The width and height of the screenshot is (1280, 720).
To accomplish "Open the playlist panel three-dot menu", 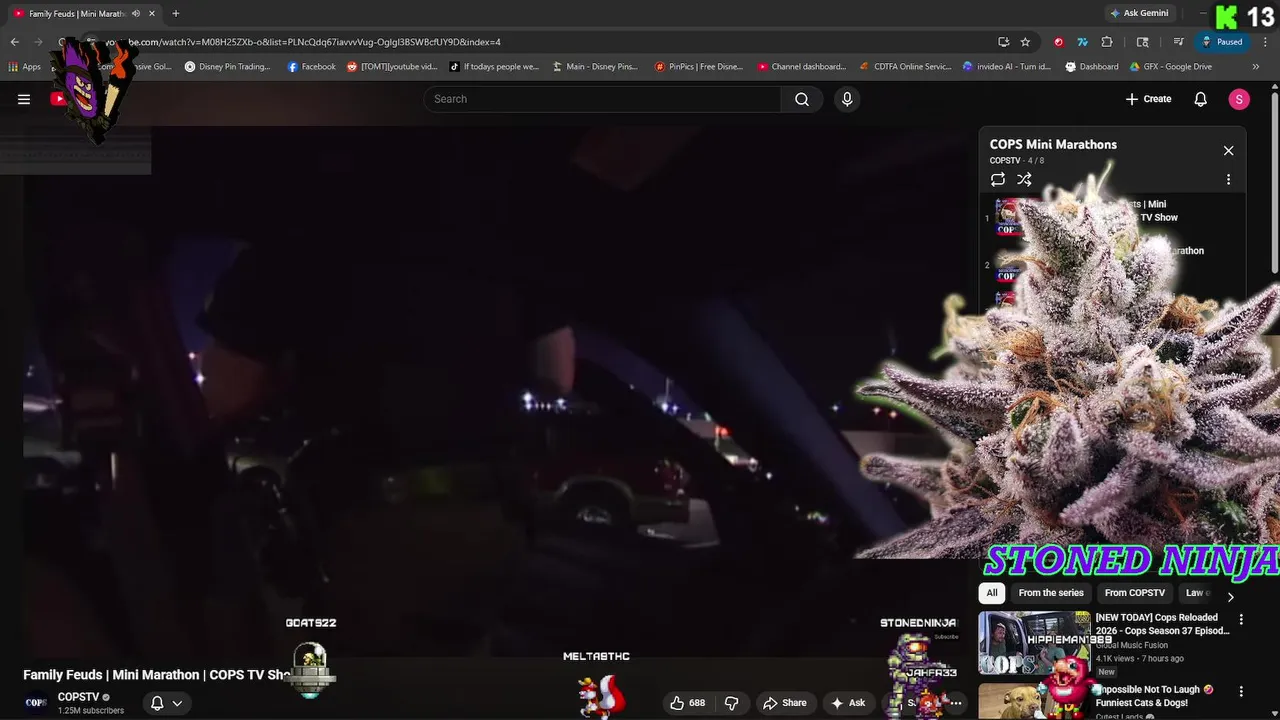I will point(1229,180).
